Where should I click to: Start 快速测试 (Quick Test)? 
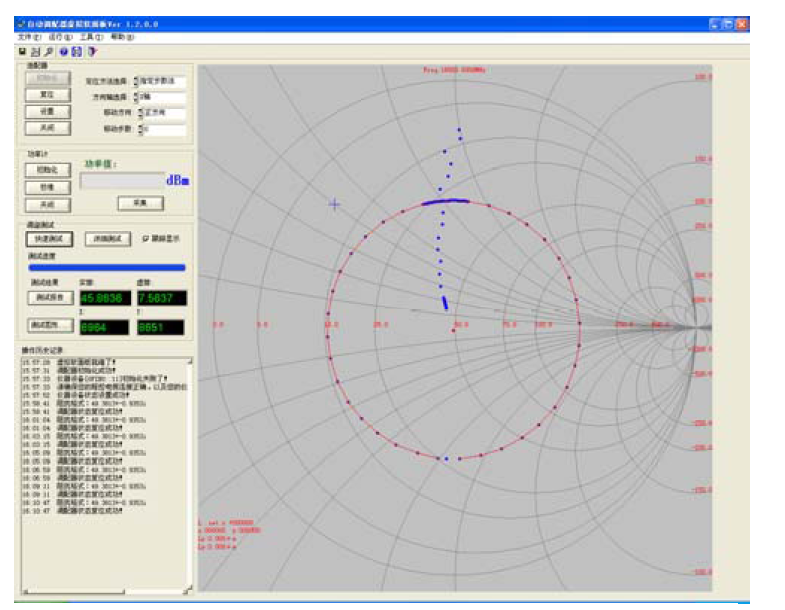click(49, 239)
